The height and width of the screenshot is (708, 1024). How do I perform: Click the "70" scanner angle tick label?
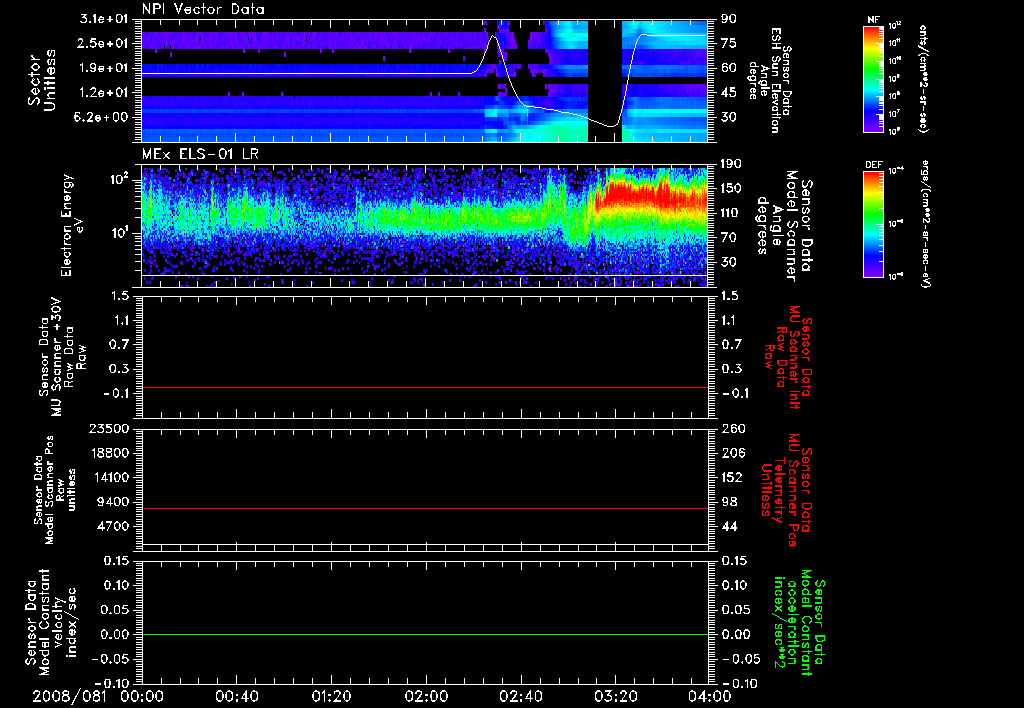[728, 238]
